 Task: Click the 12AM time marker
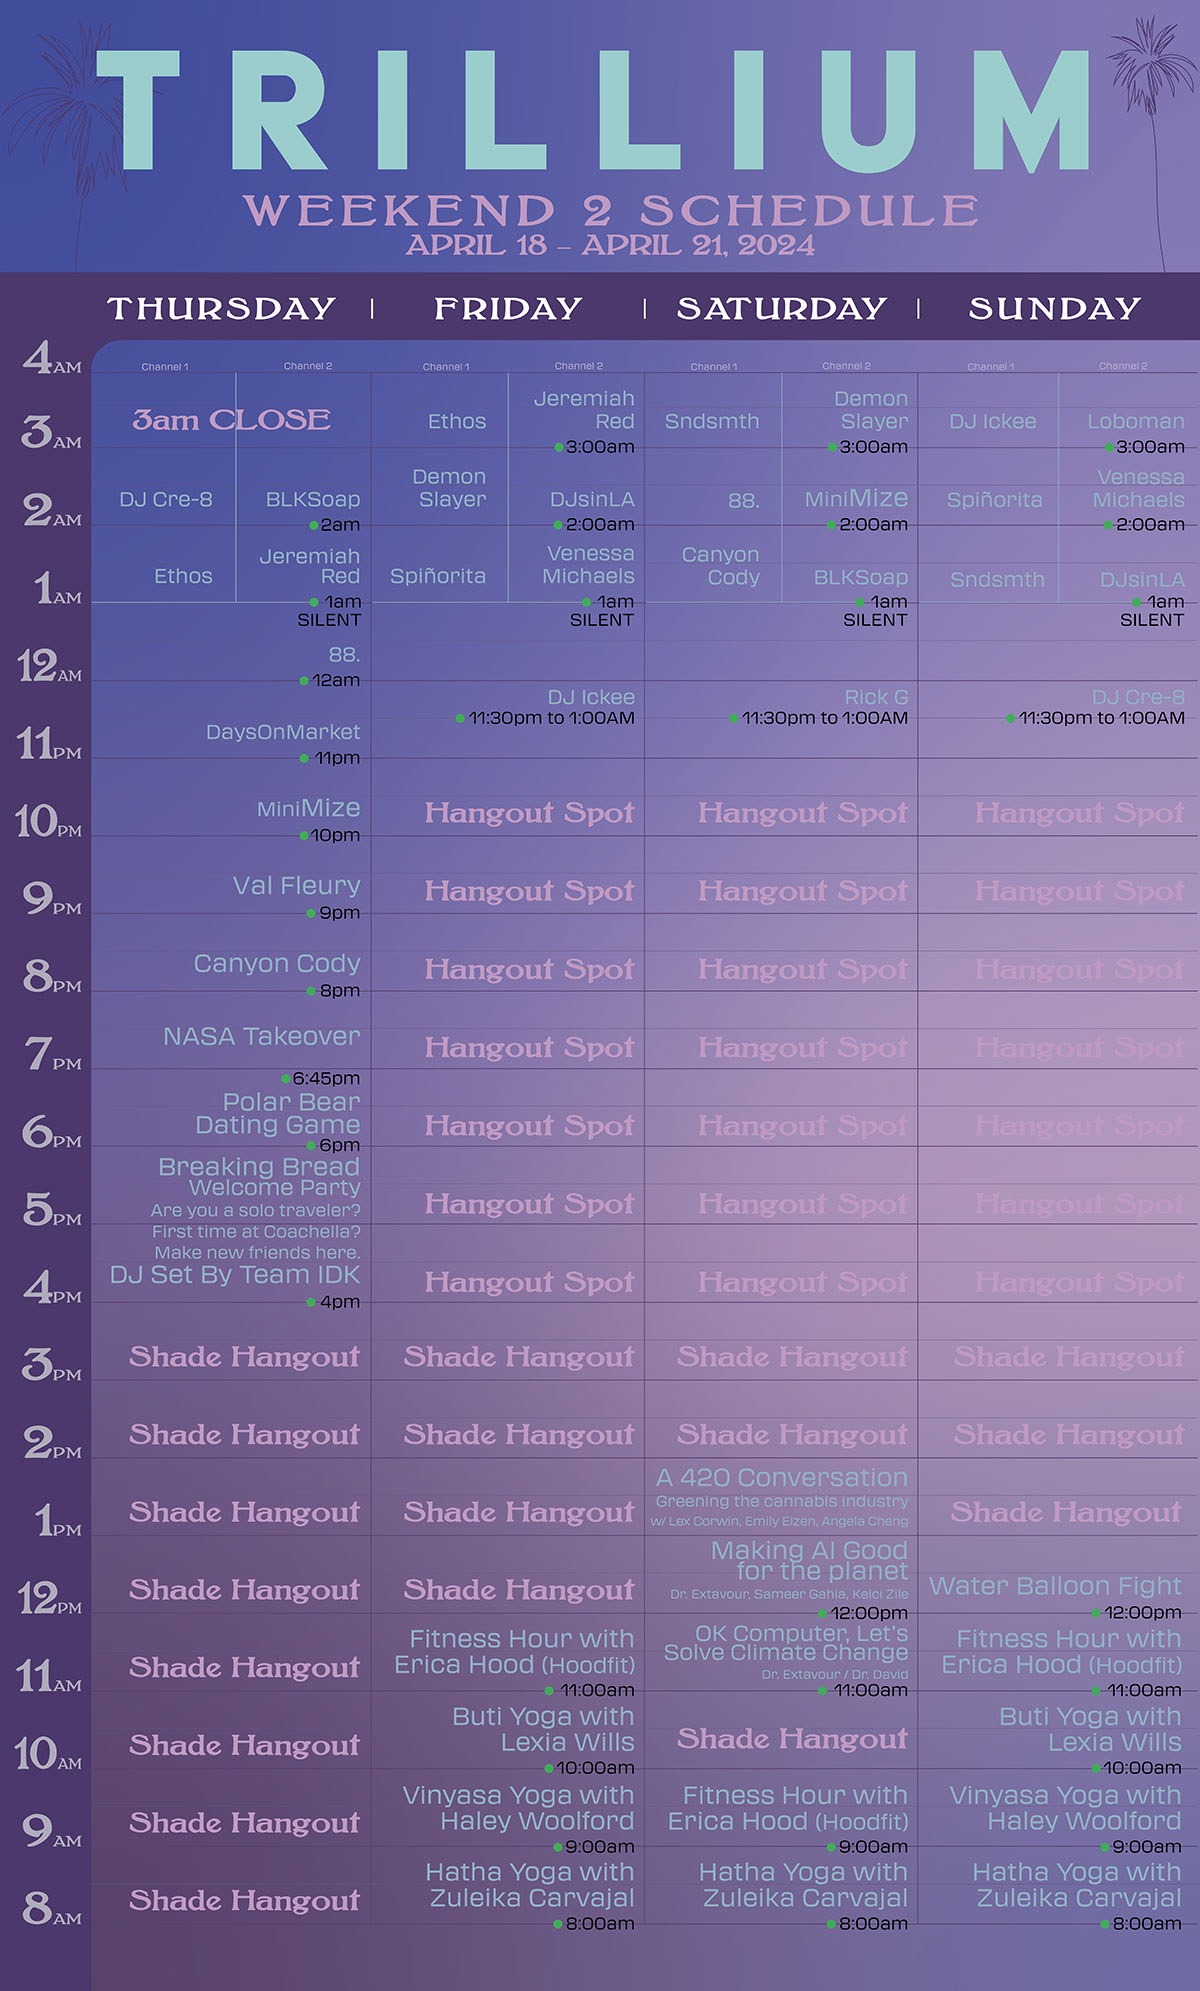coord(49,666)
